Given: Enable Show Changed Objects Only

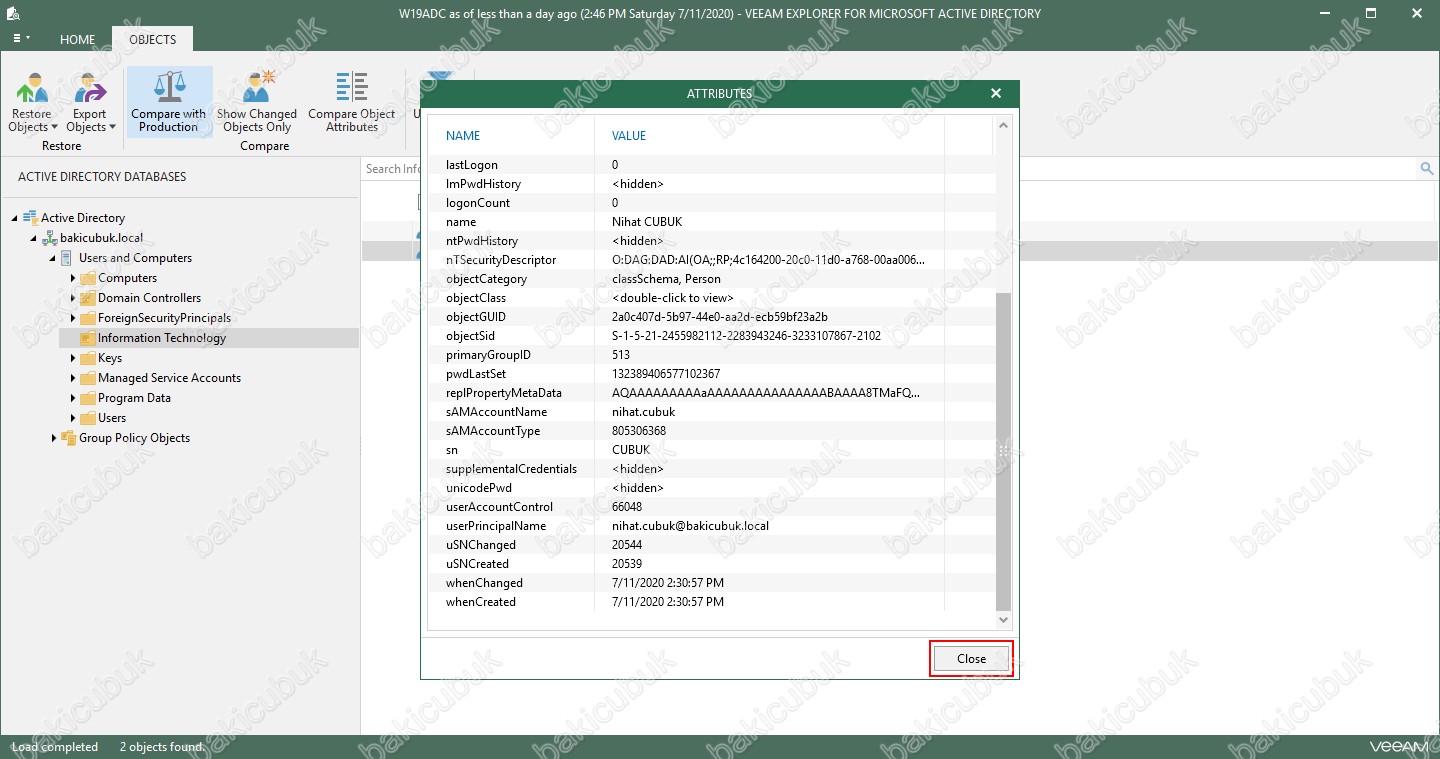Looking at the screenshot, I should tap(257, 102).
